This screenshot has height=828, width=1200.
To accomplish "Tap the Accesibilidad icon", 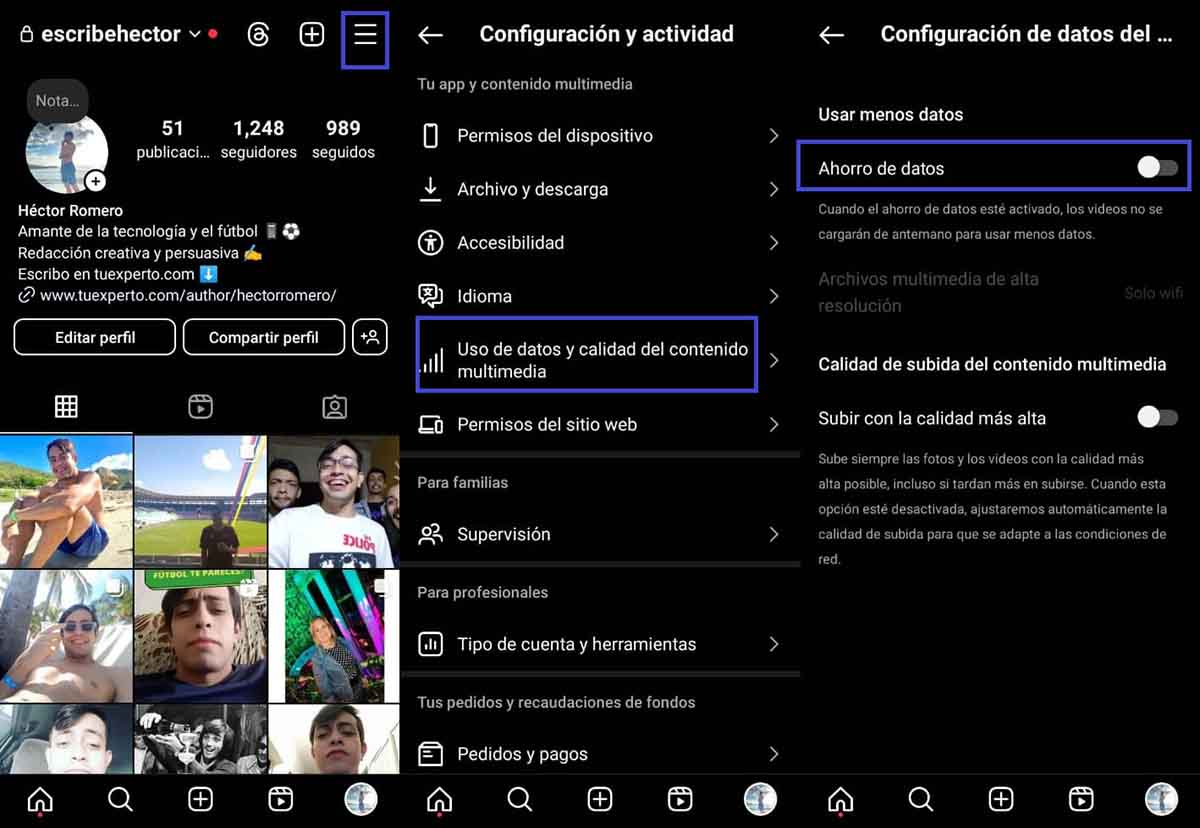I will click(430, 243).
